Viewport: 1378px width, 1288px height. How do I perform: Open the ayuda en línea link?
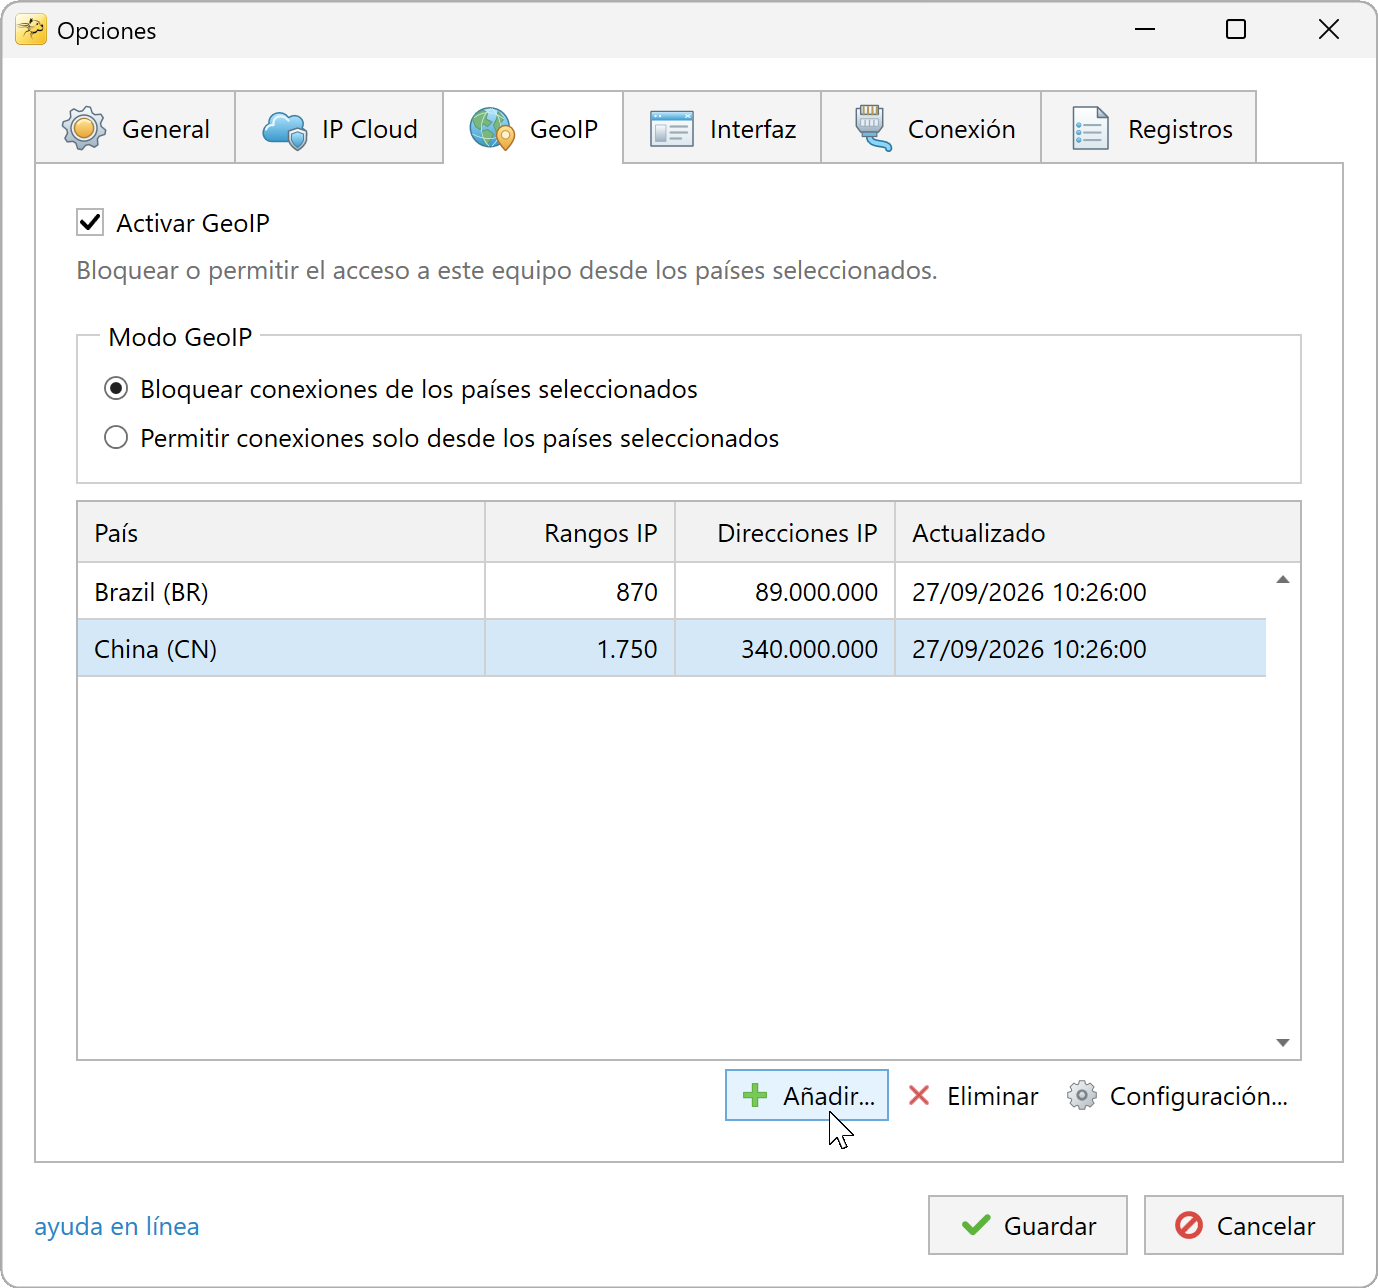(x=117, y=1226)
